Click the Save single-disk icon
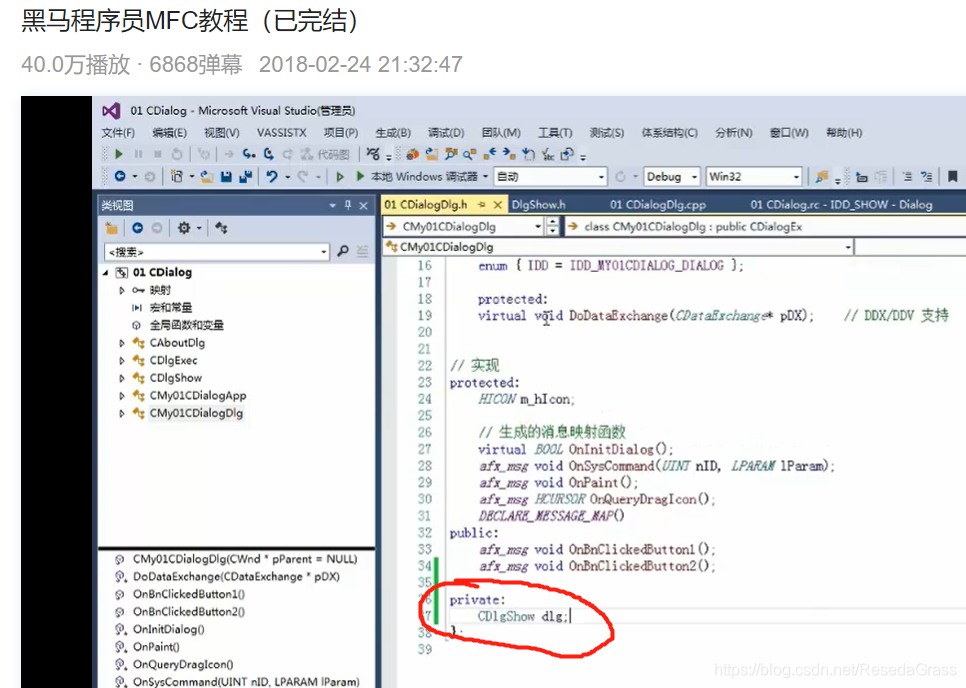The image size is (966, 688). [226, 177]
